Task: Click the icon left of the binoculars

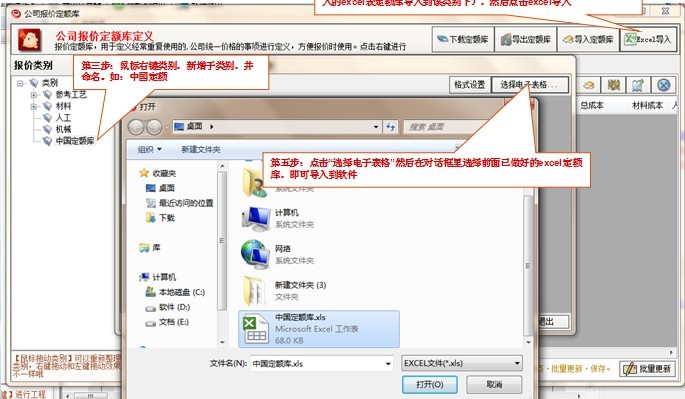Action: [x=588, y=85]
